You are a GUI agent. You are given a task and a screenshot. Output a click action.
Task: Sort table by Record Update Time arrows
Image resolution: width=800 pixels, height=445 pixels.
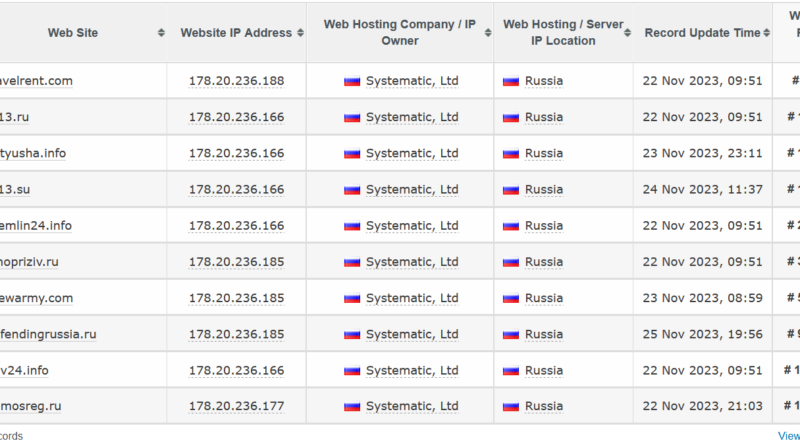[766, 33]
